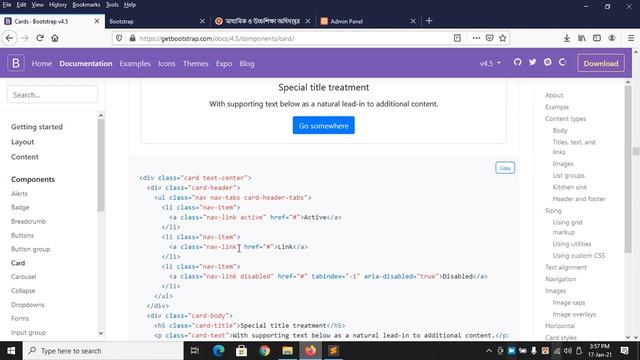Open the File menu
The height and width of the screenshot is (360, 640).
click(x=7, y=5)
